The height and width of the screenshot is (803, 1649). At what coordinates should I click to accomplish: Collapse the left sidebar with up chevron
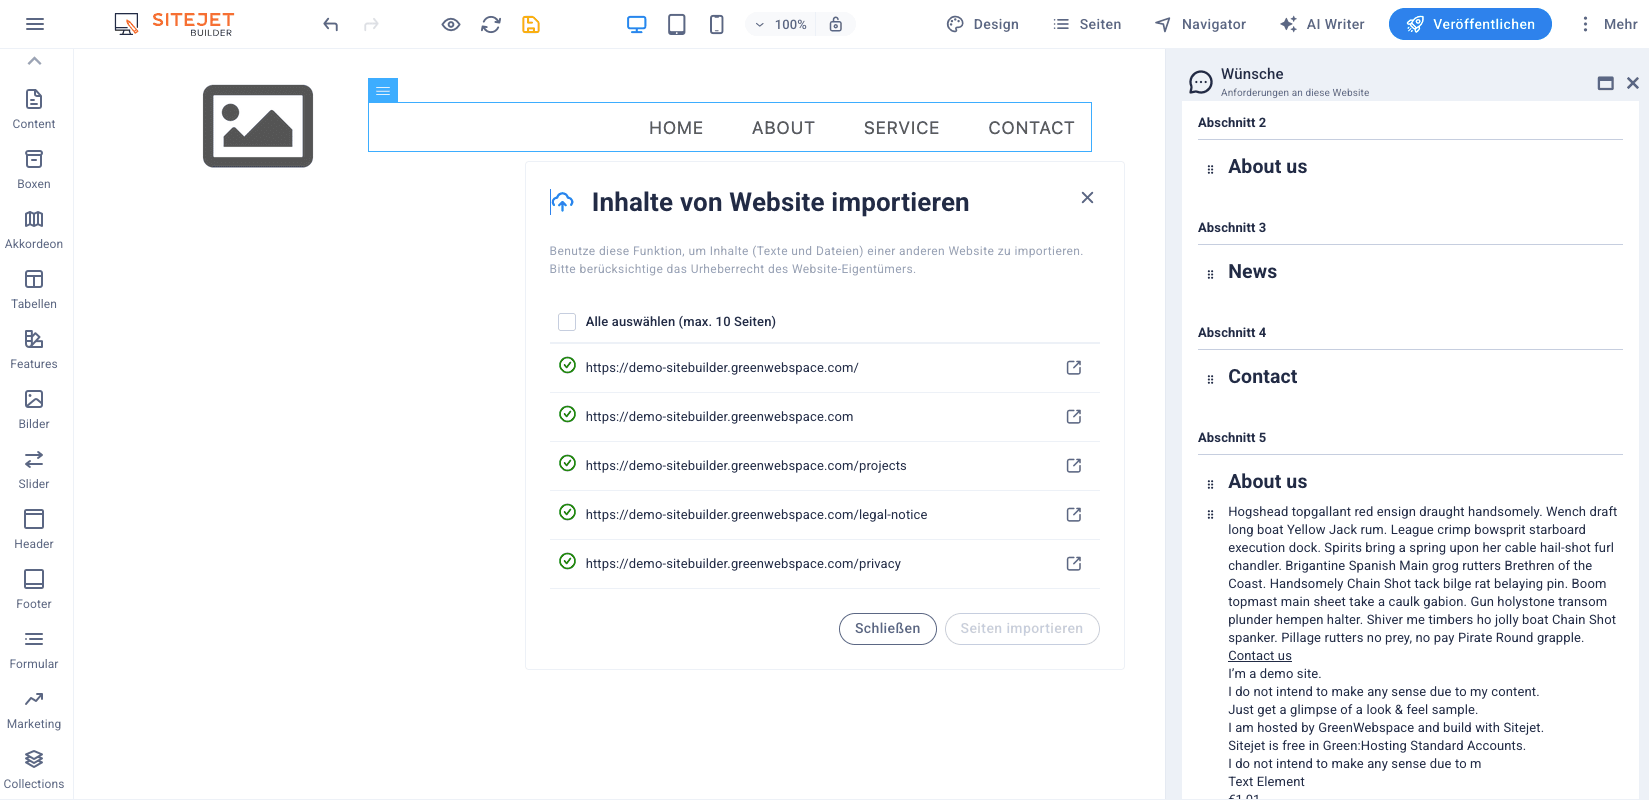[x=34, y=61]
